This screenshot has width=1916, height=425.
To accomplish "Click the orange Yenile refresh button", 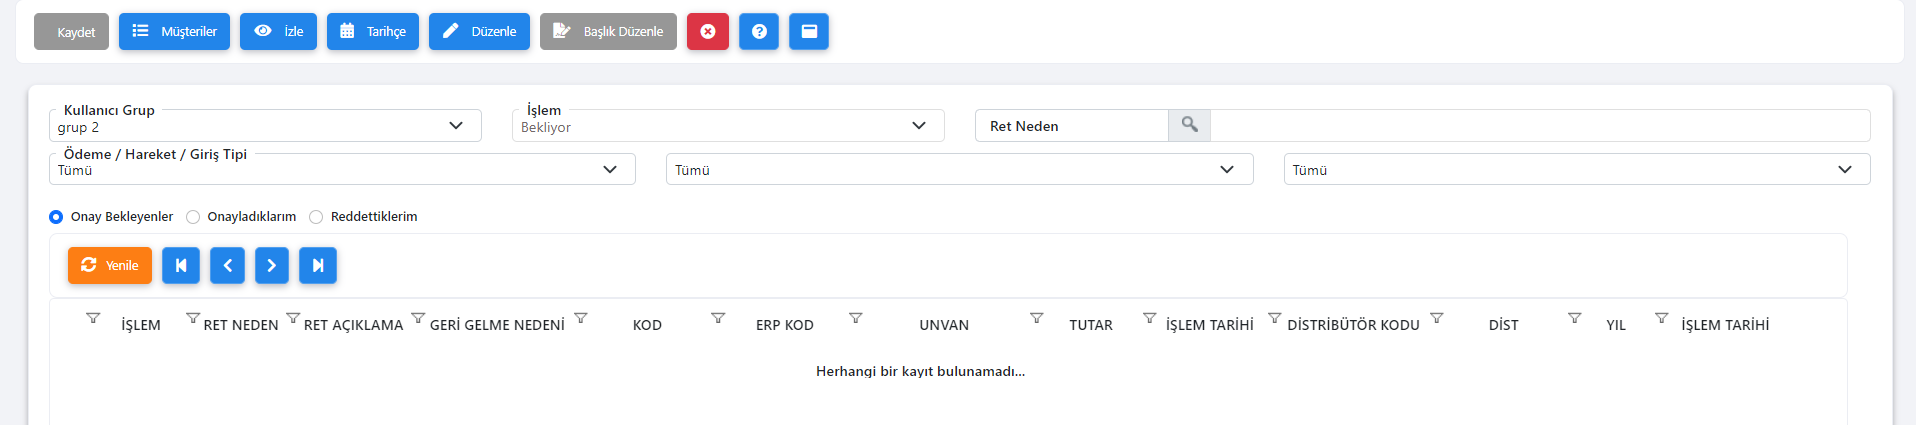I will click(x=110, y=265).
